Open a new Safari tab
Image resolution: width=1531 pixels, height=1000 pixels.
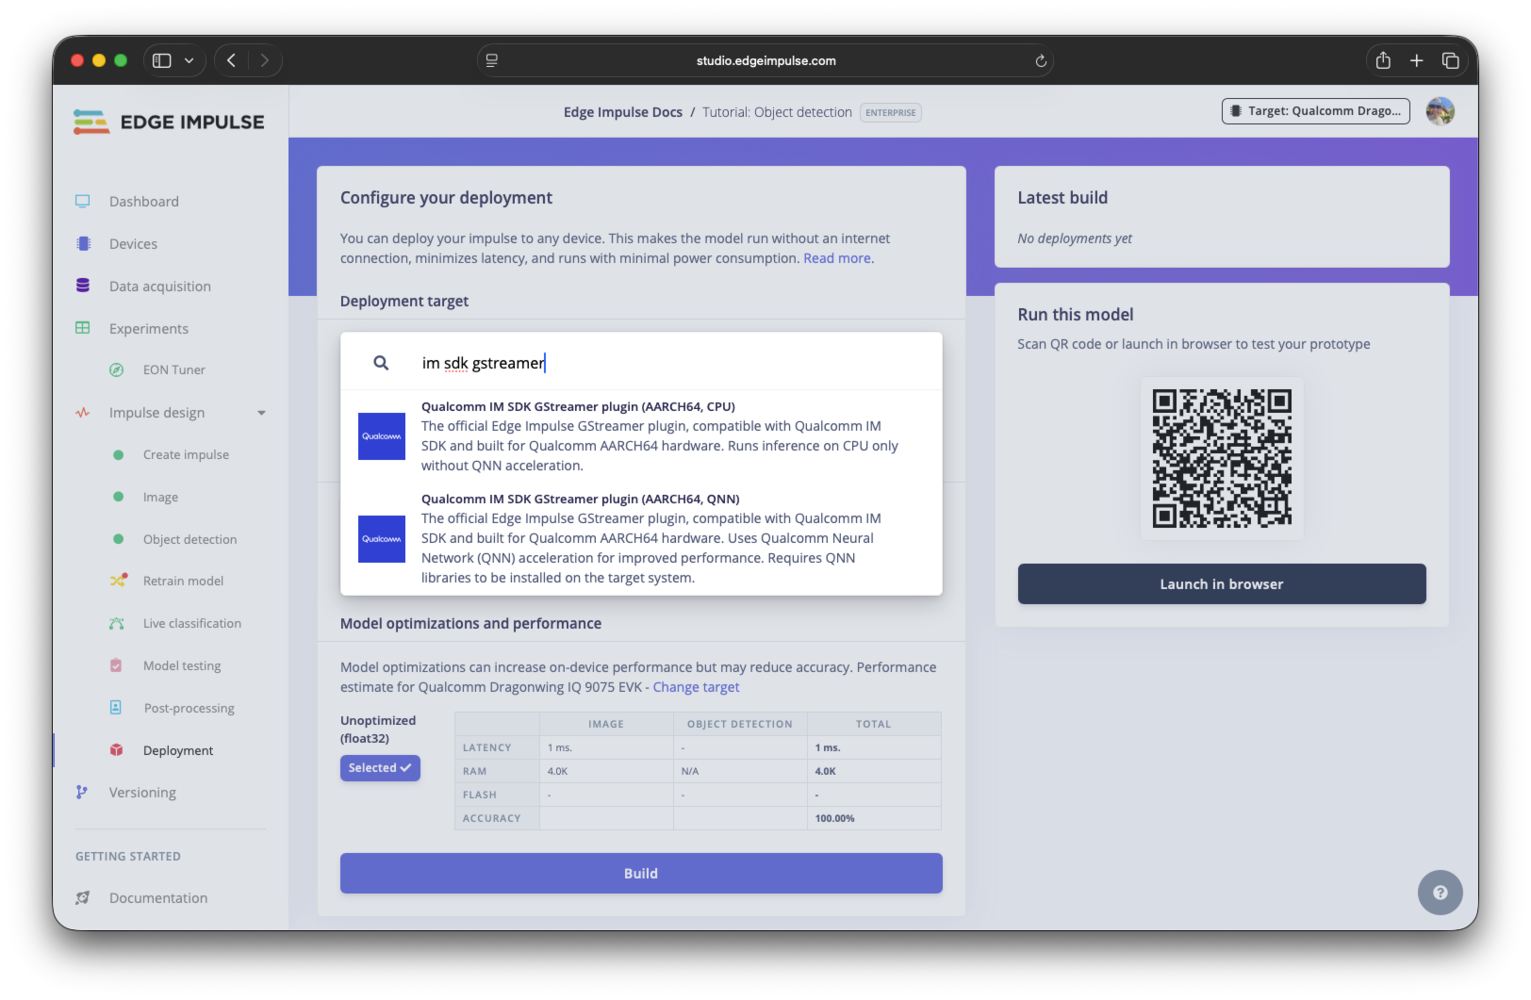click(x=1417, y=61)
